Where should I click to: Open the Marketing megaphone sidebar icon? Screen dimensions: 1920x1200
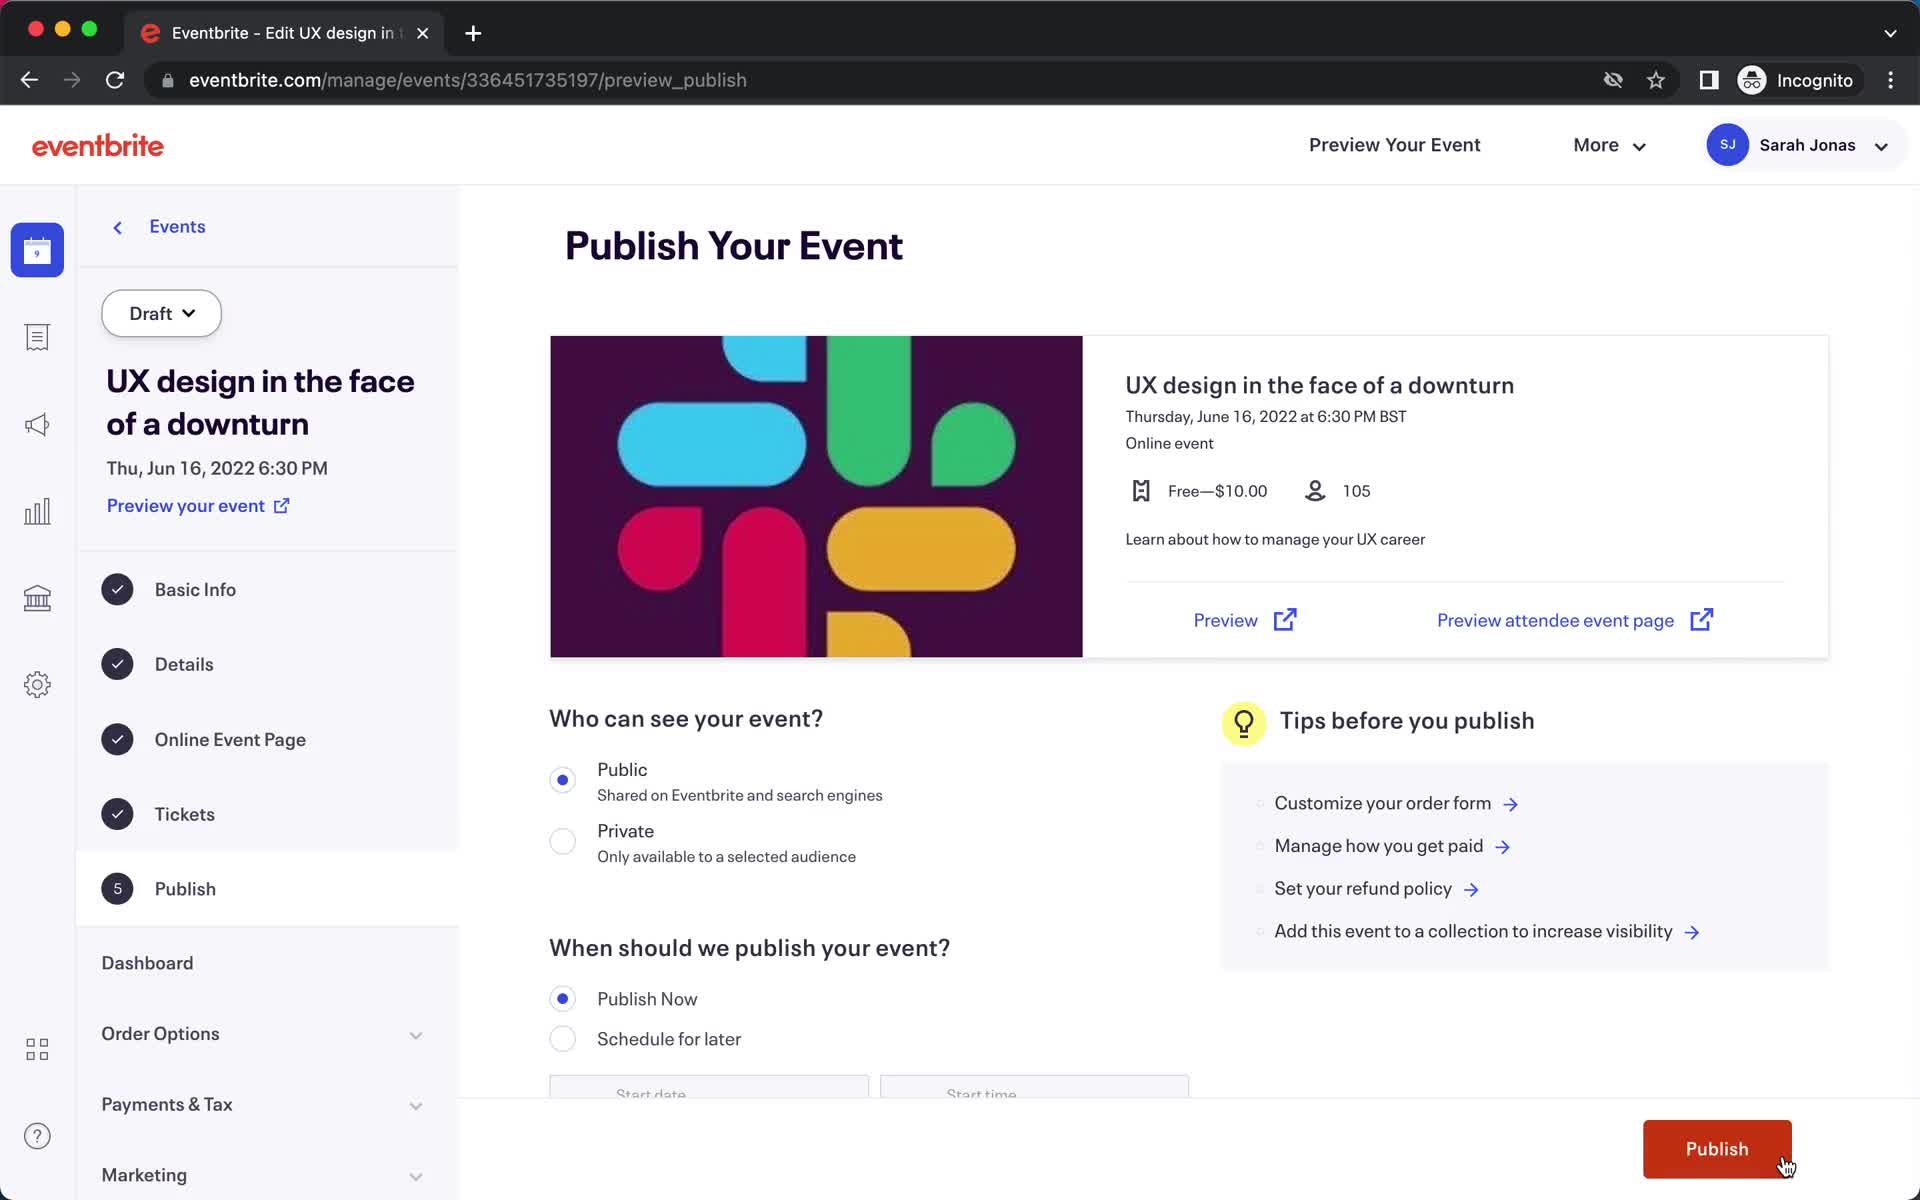37,425
